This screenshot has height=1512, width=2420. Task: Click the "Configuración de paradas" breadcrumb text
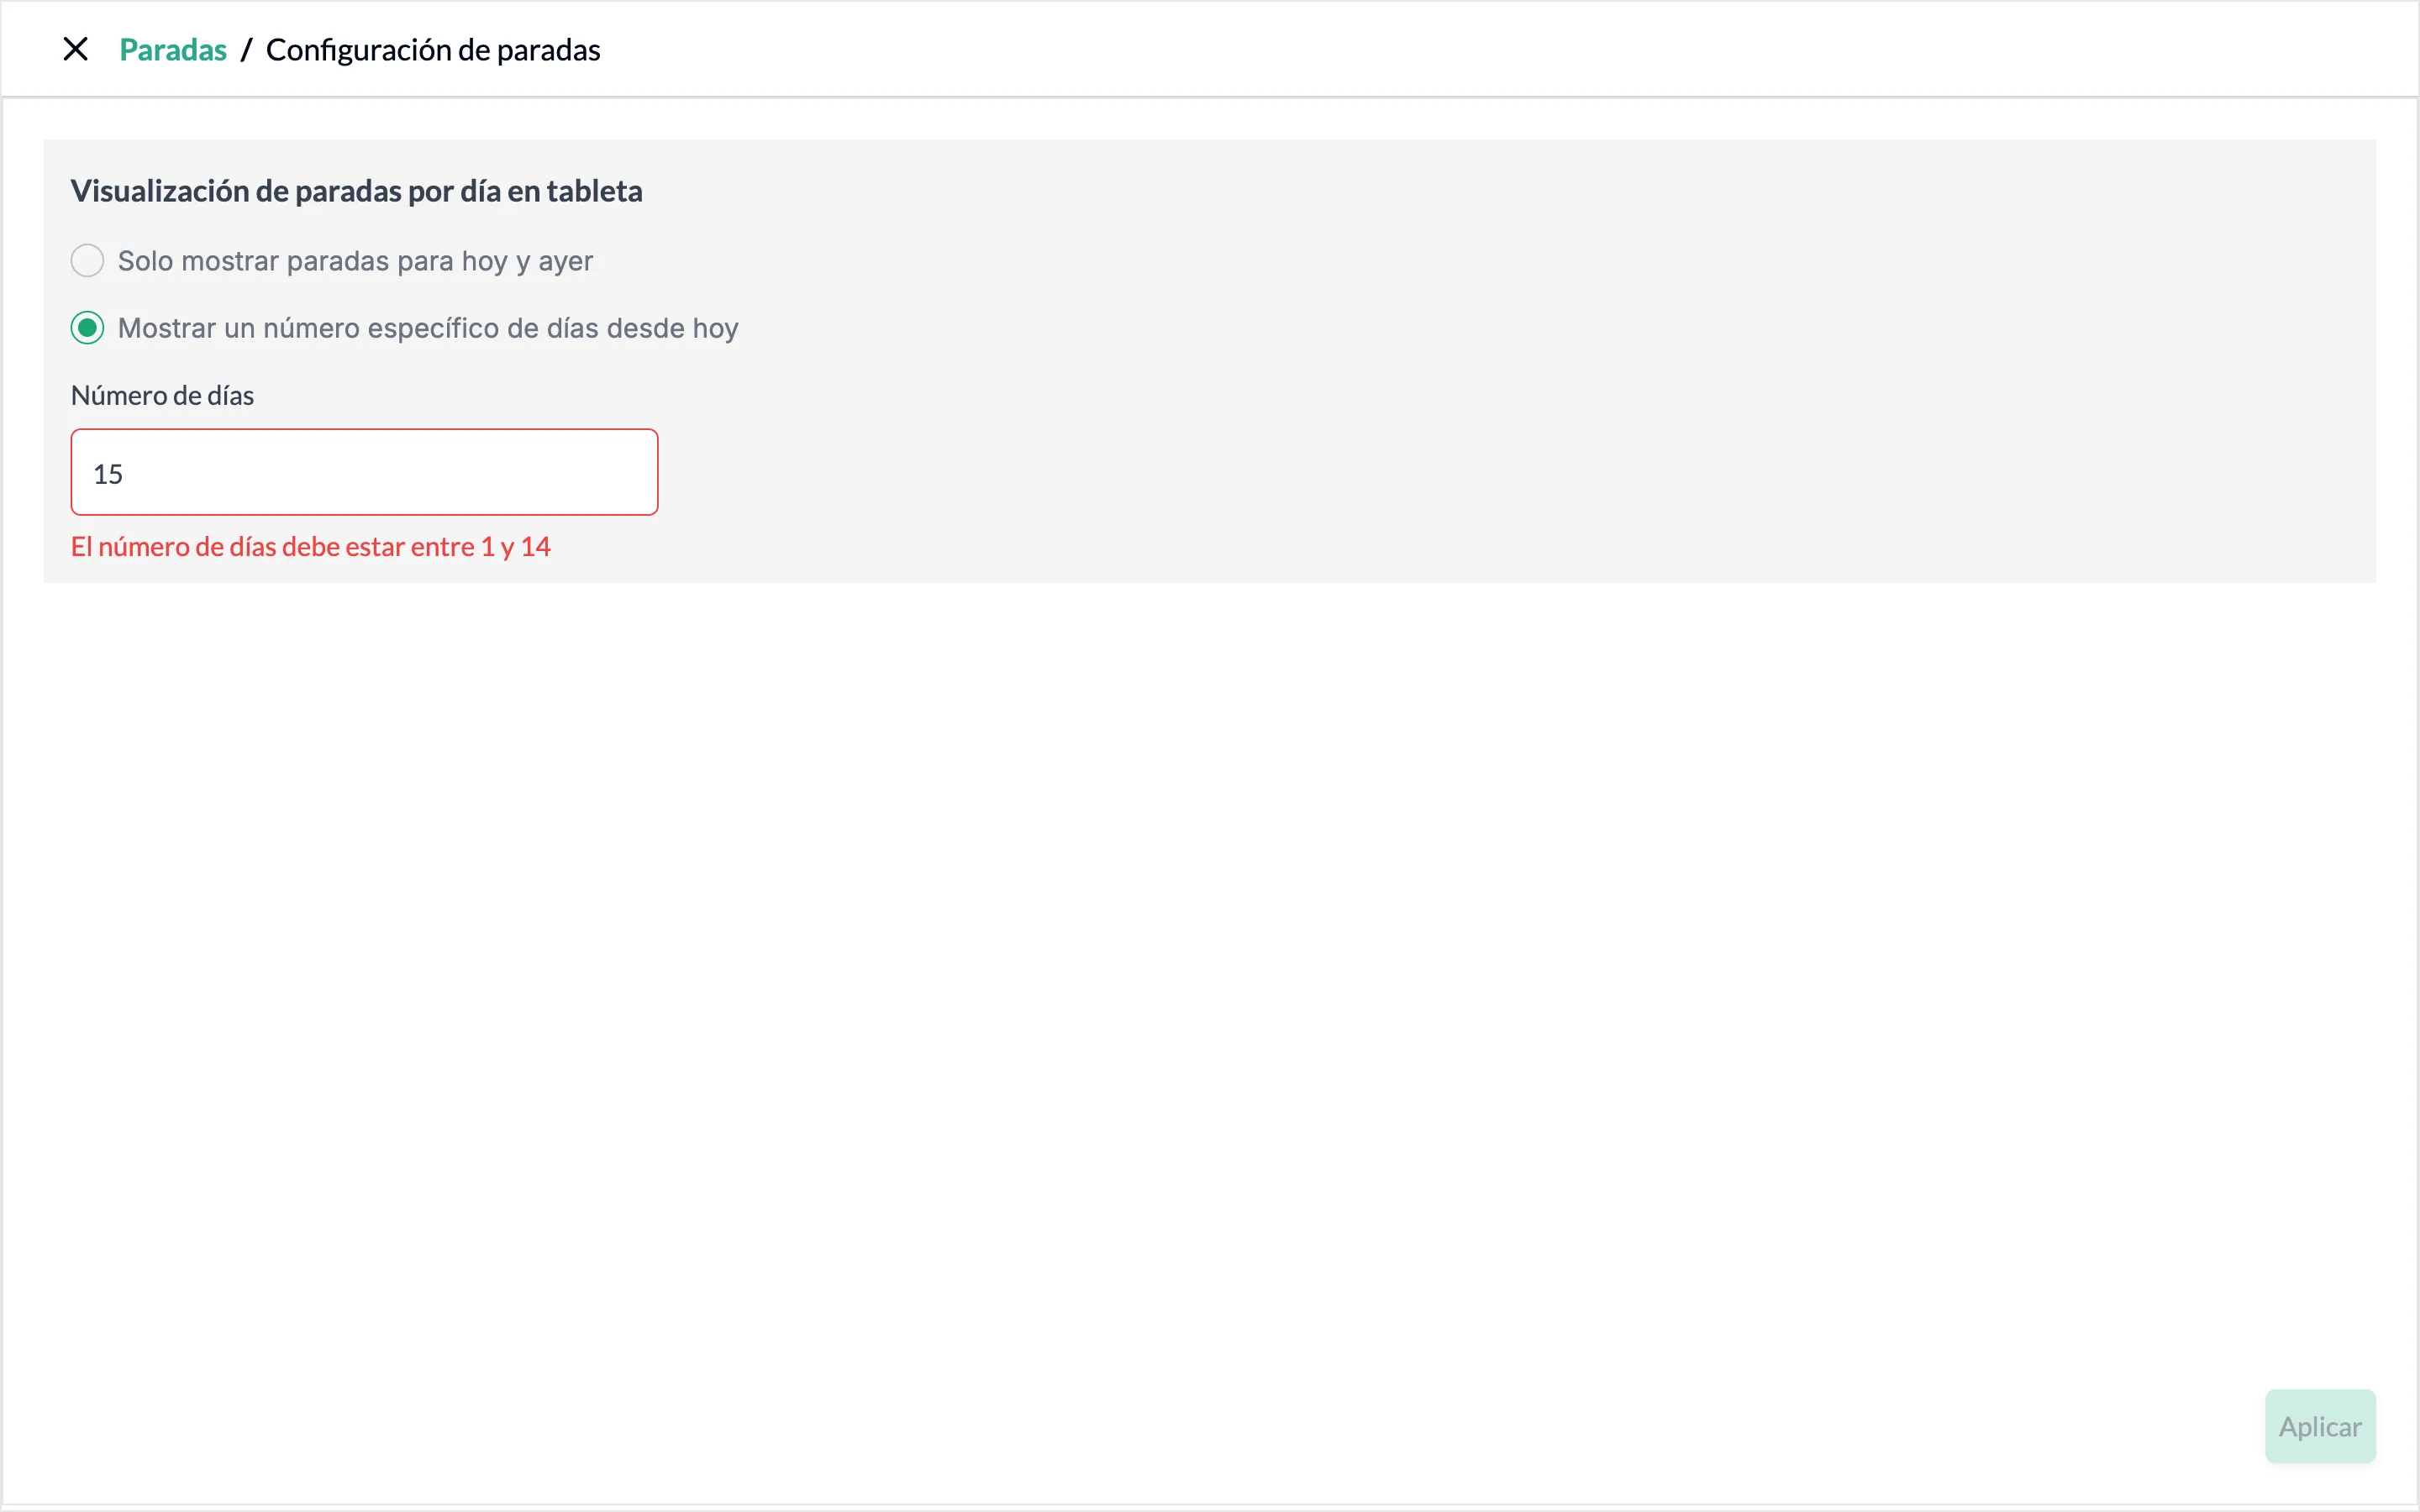[433, 50]
